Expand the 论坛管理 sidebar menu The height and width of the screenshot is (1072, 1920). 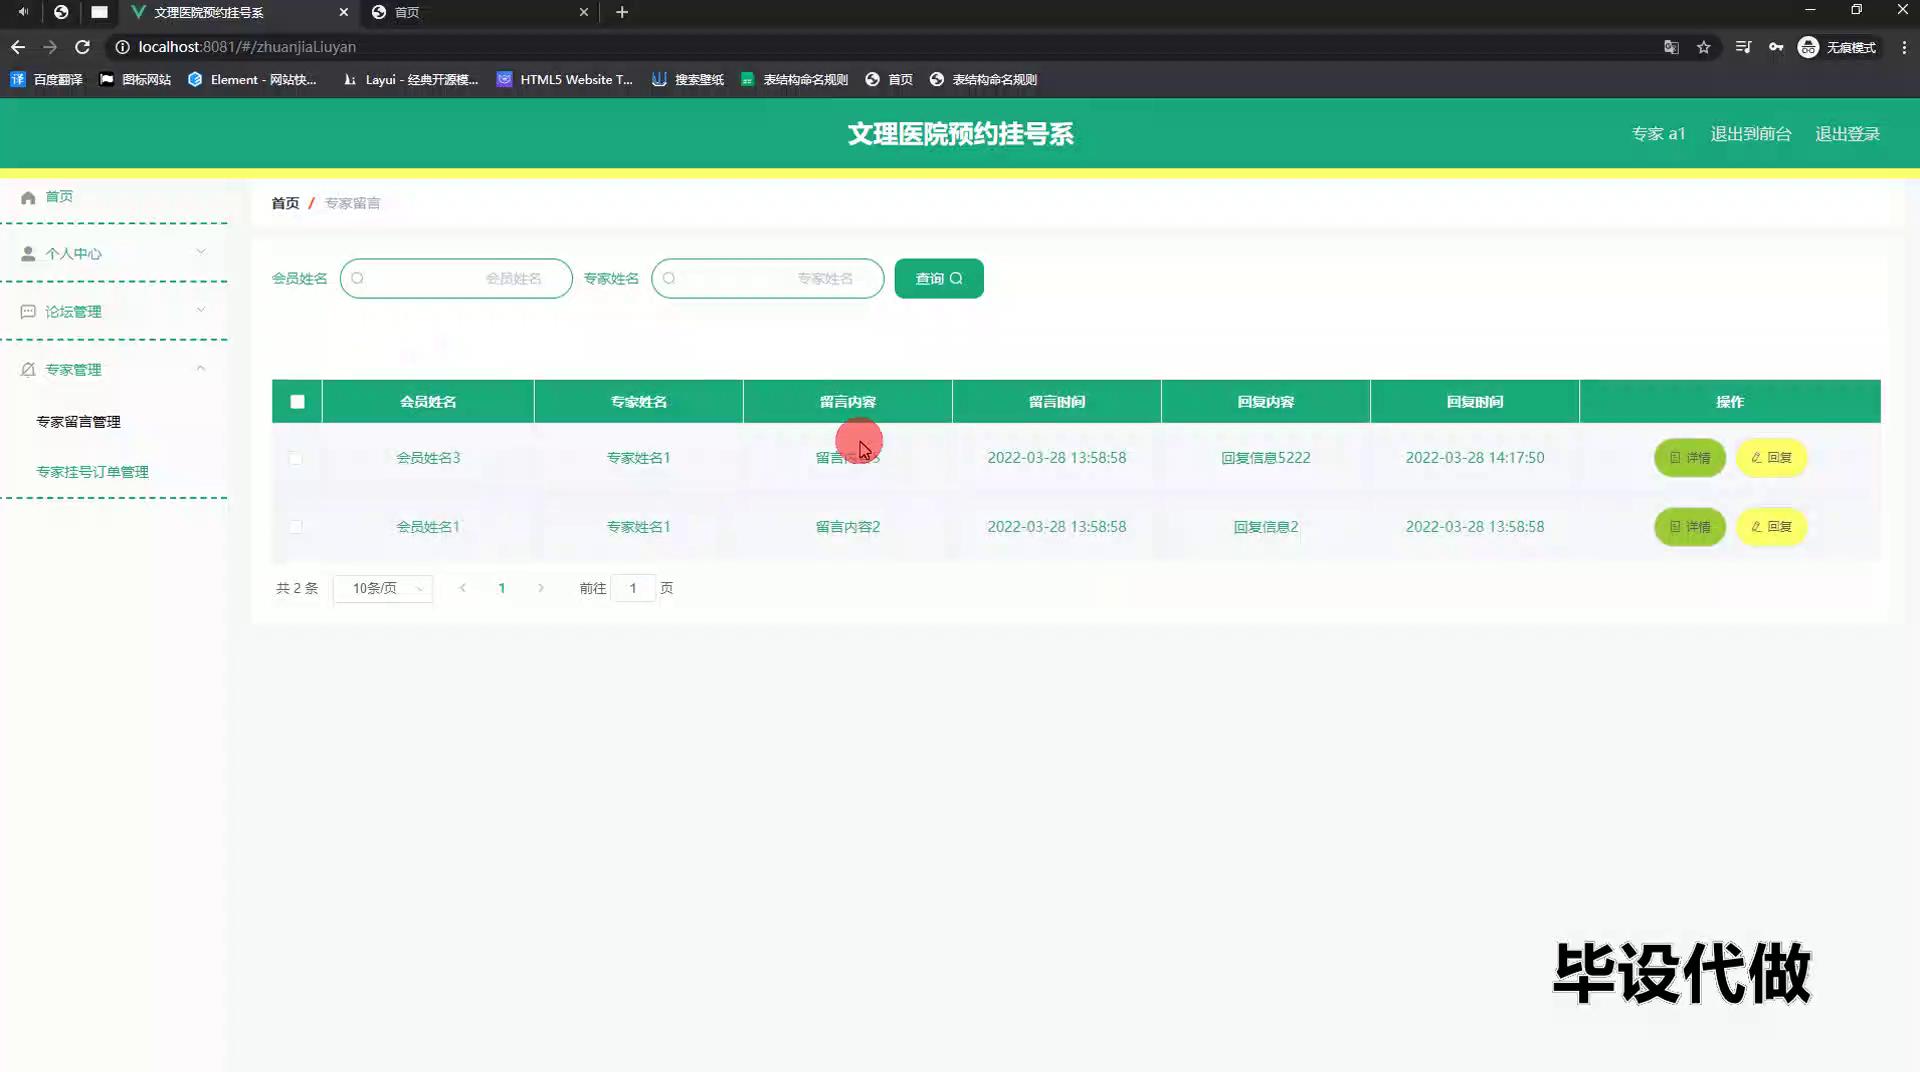coord(113,312)
